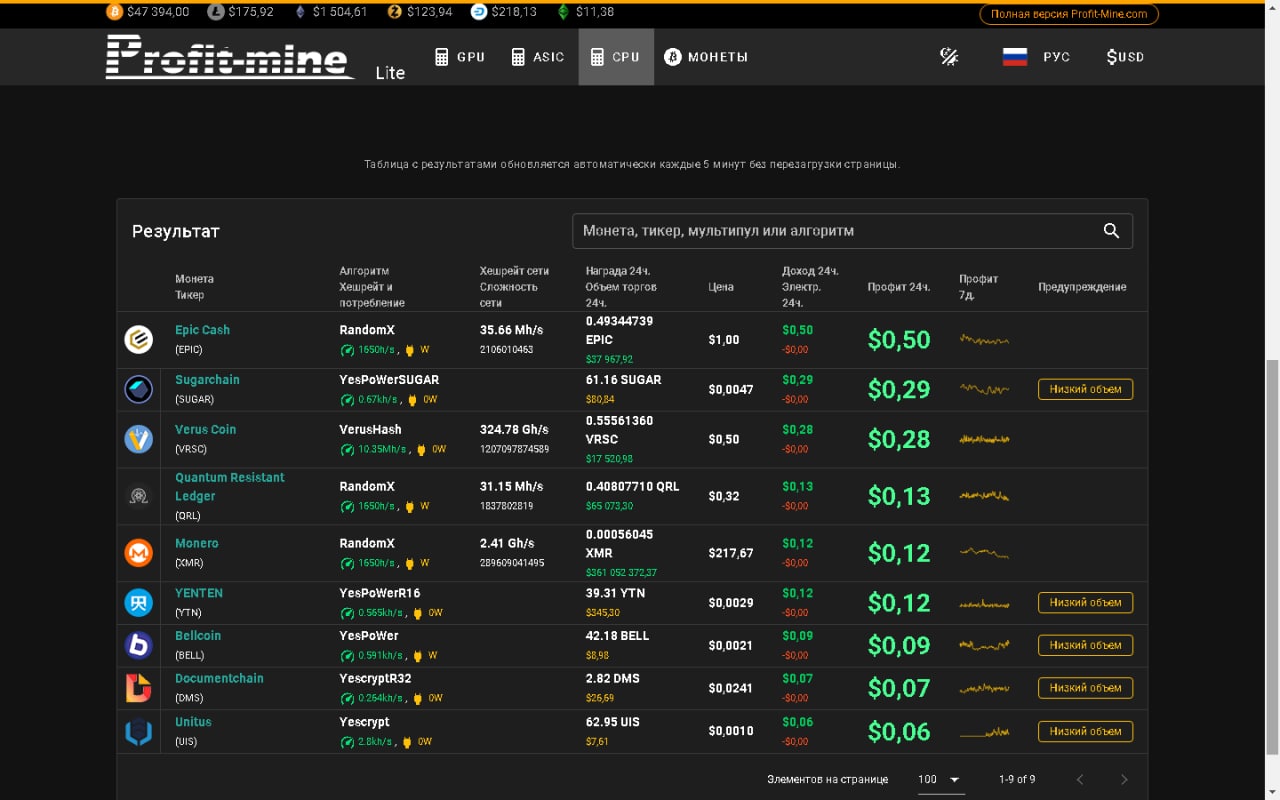Viewport: 1280px width, 800px height.
Task: Open the Unitus coin link
Action: coord(193,722)
